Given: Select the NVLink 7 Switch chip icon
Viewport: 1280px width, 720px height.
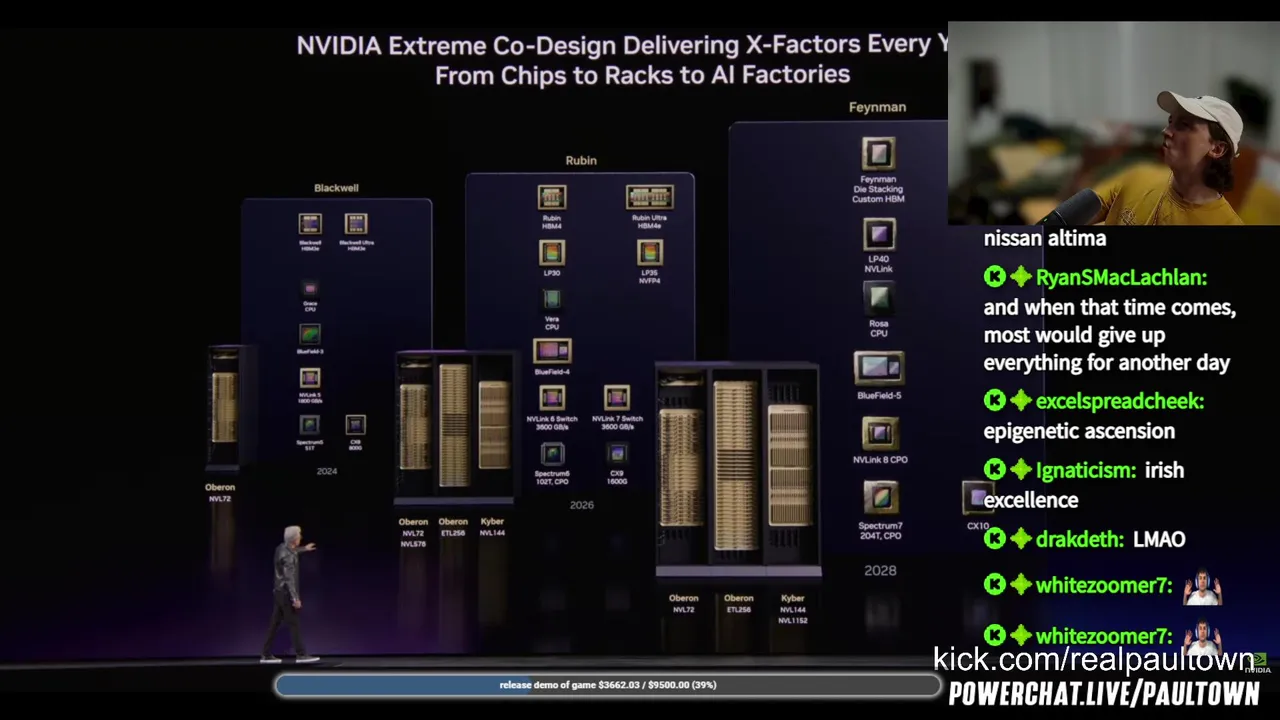Looking at the screenshot, I should pyautogui.click(x=617, y=398).
